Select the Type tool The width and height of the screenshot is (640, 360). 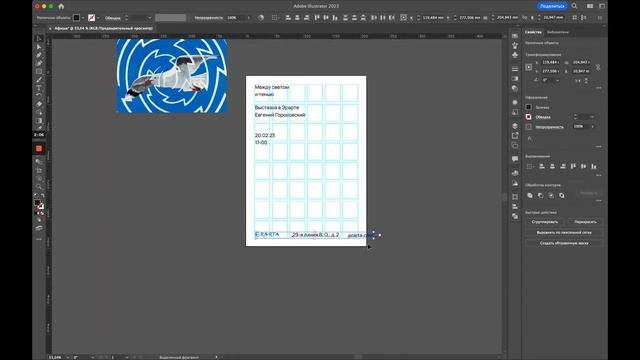coord(39,88)
